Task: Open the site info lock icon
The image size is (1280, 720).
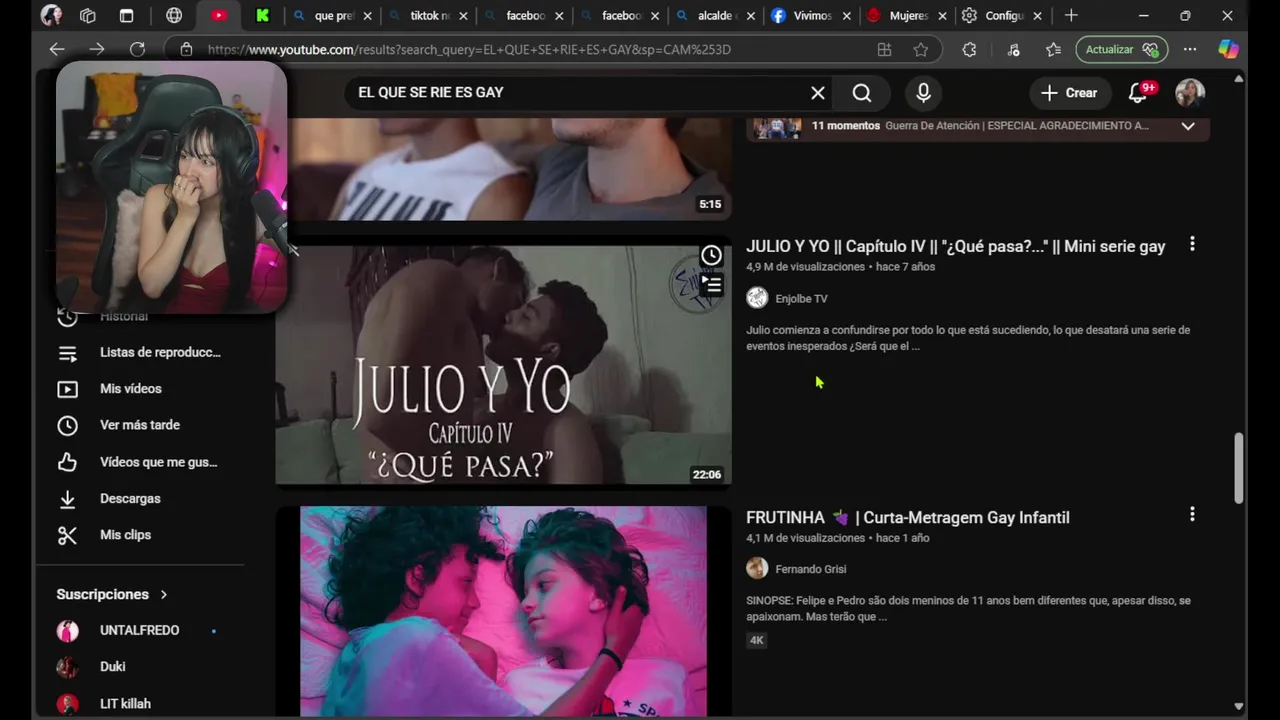Action: click(x=186, y=49)
